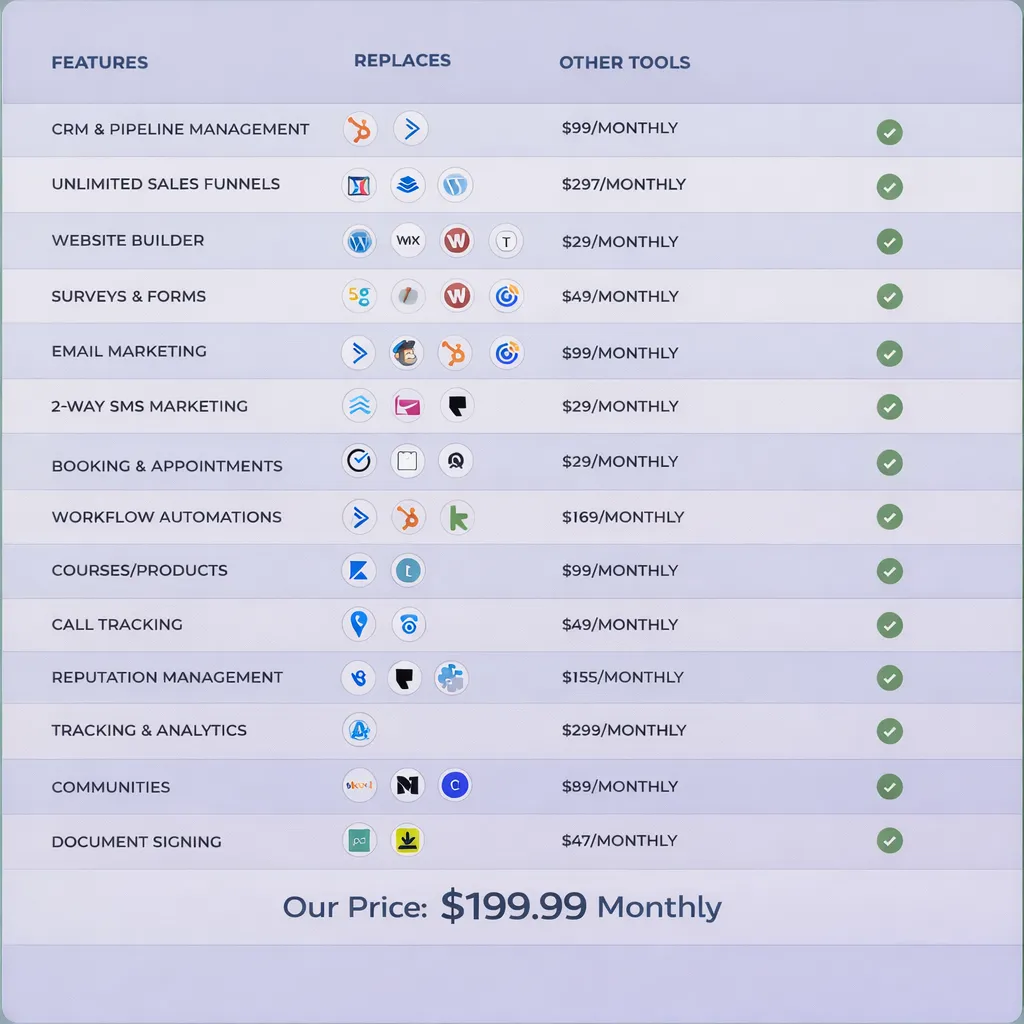Click the green K logo in Workflow Automations

point(457,517)
